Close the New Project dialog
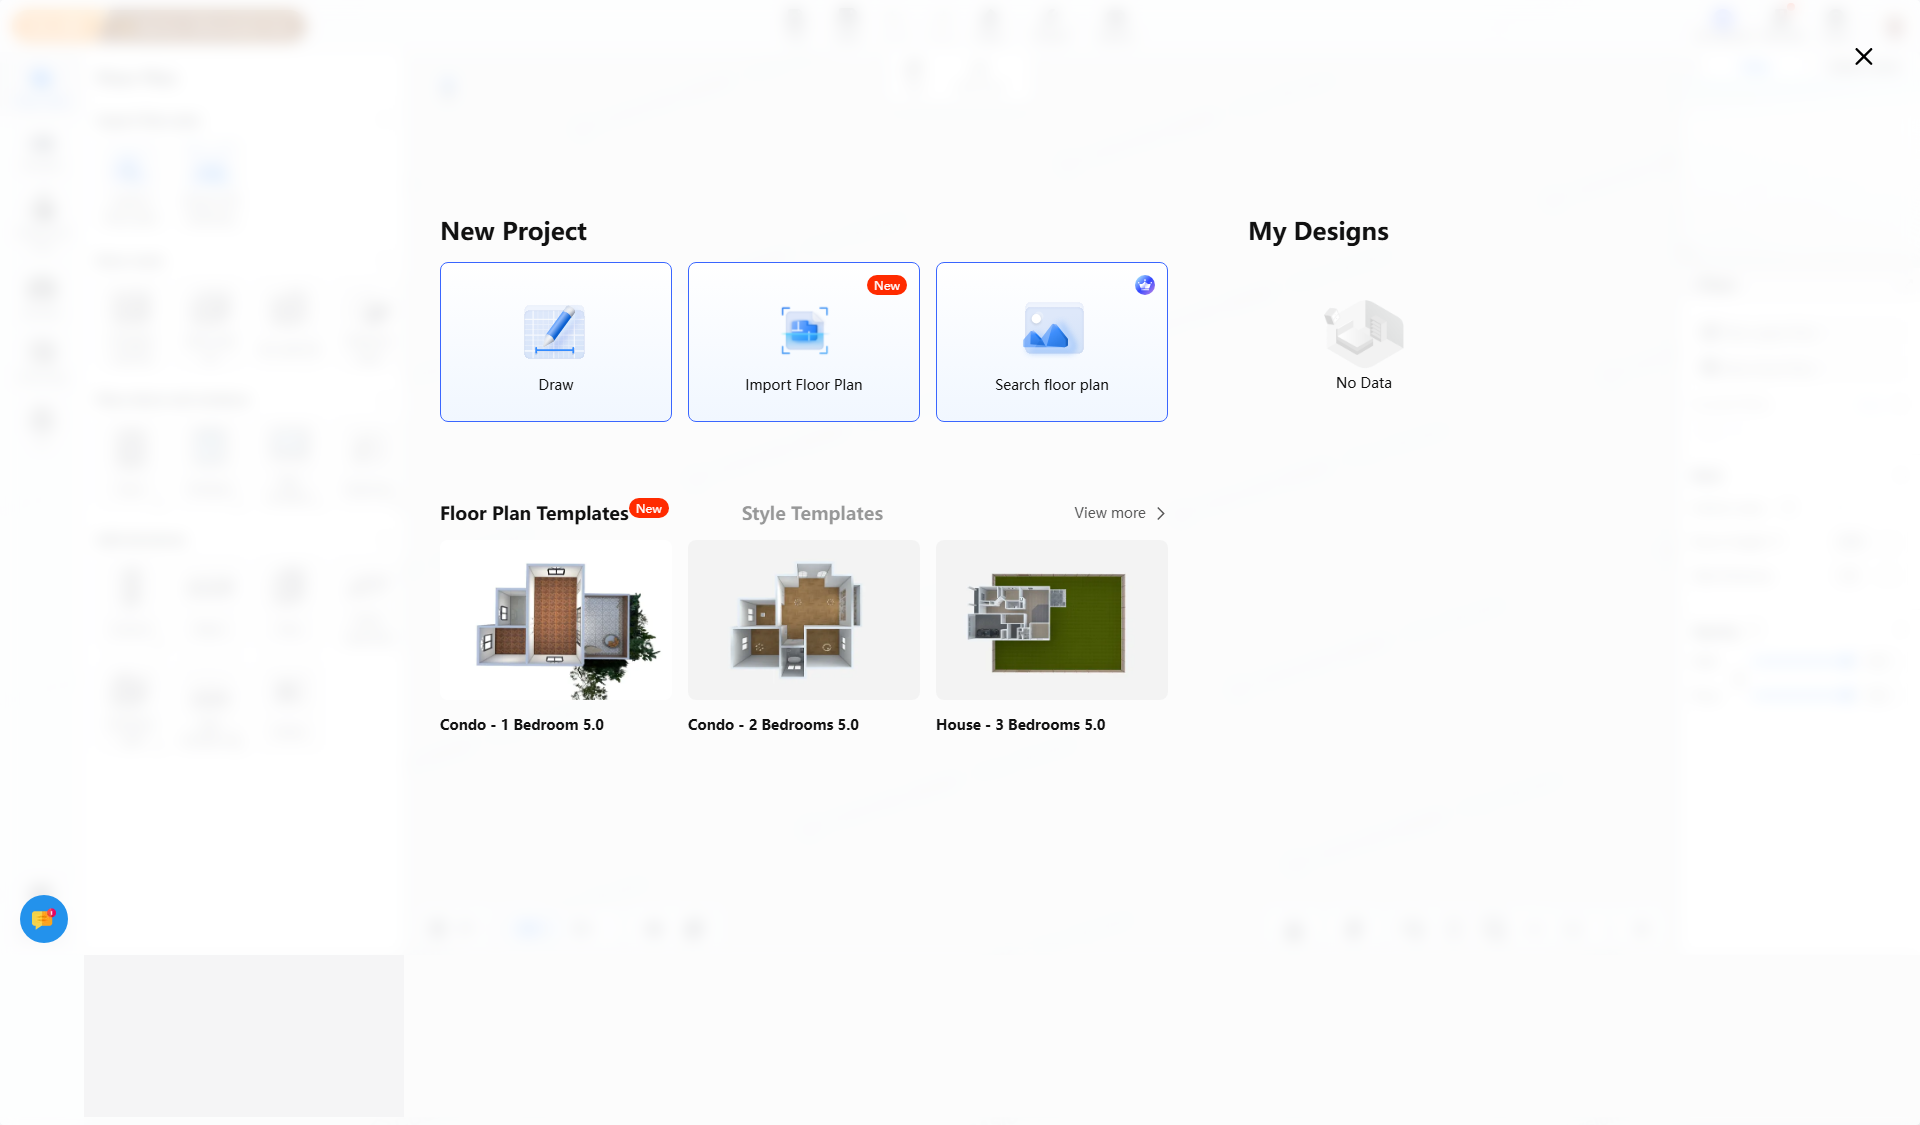 point(1863,57)
